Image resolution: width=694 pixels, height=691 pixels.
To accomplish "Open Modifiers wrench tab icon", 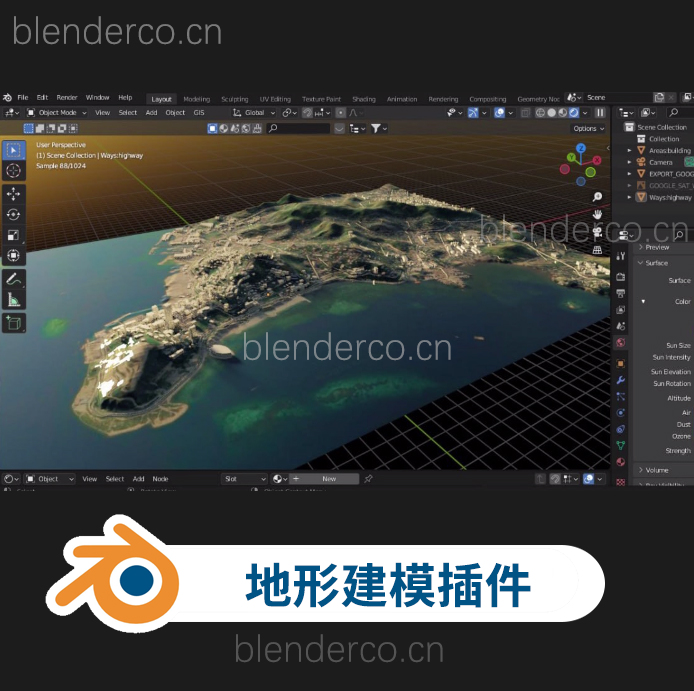I will (621, 380).
